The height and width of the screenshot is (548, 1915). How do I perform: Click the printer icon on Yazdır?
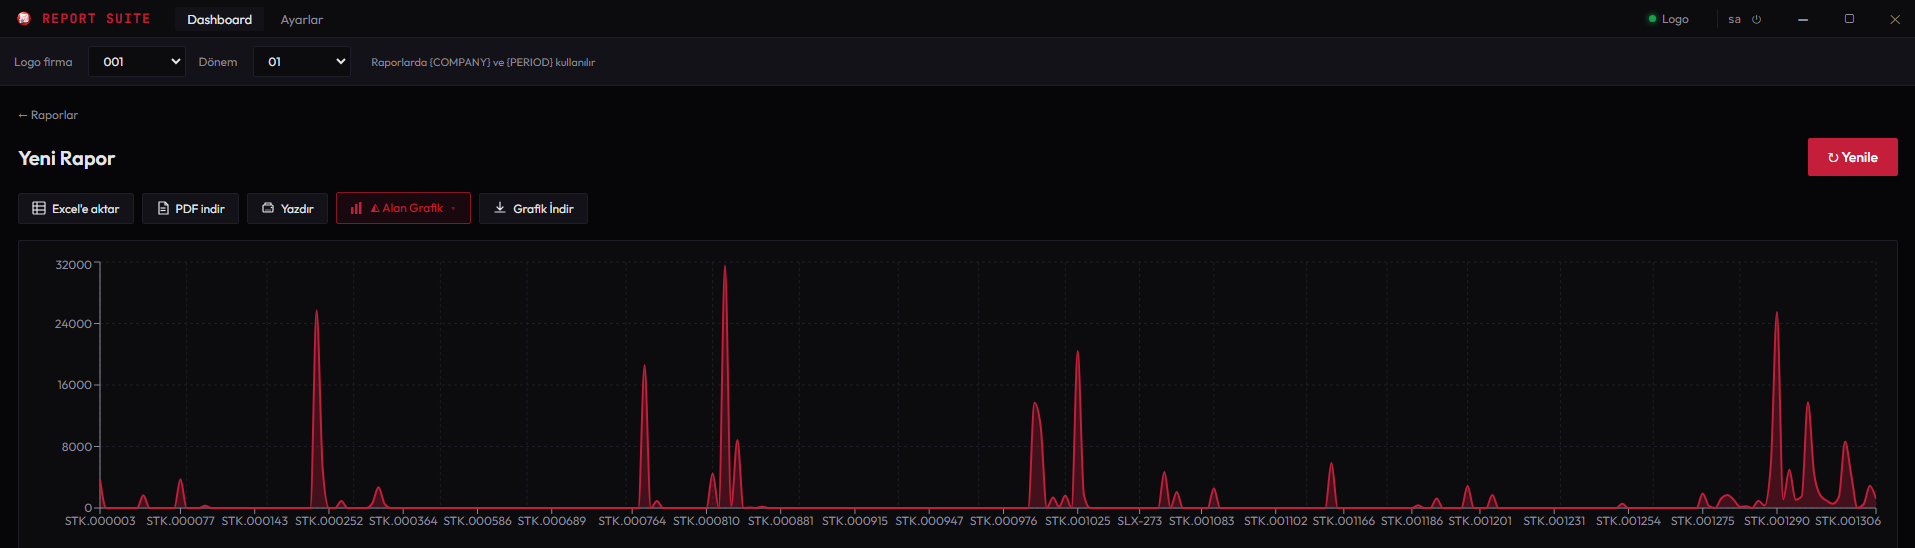coord(268,208)
